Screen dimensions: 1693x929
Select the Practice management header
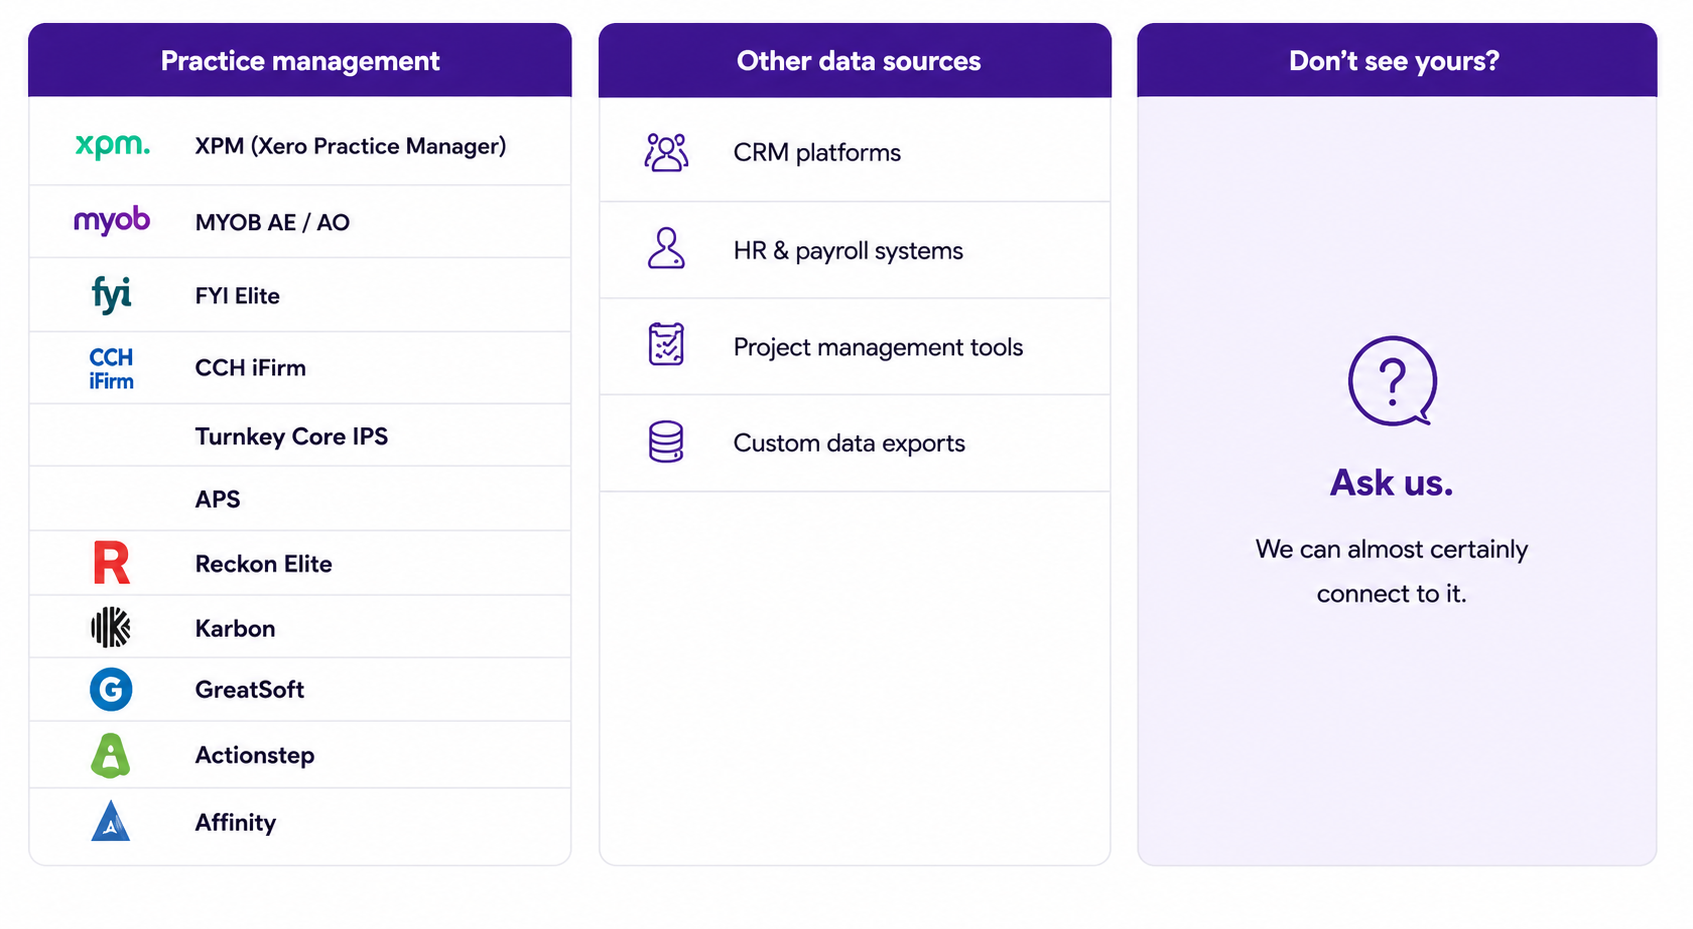[300, 60]
